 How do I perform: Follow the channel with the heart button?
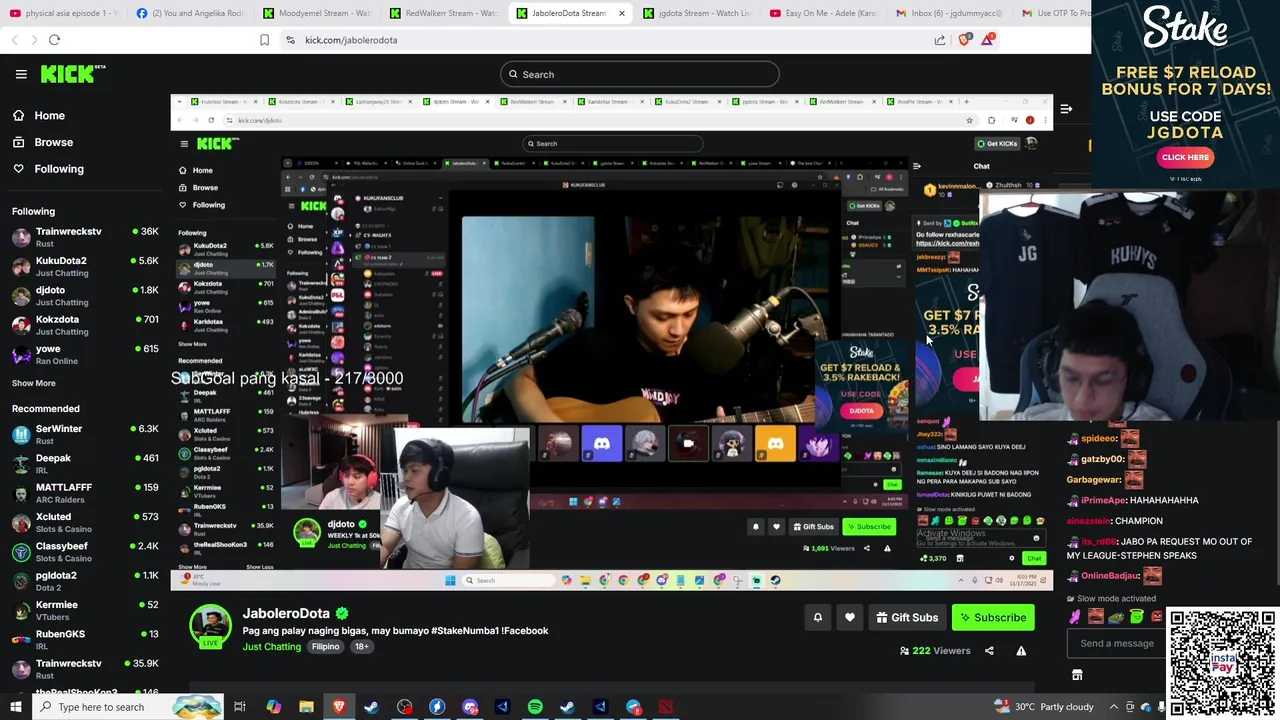[850, 618]
